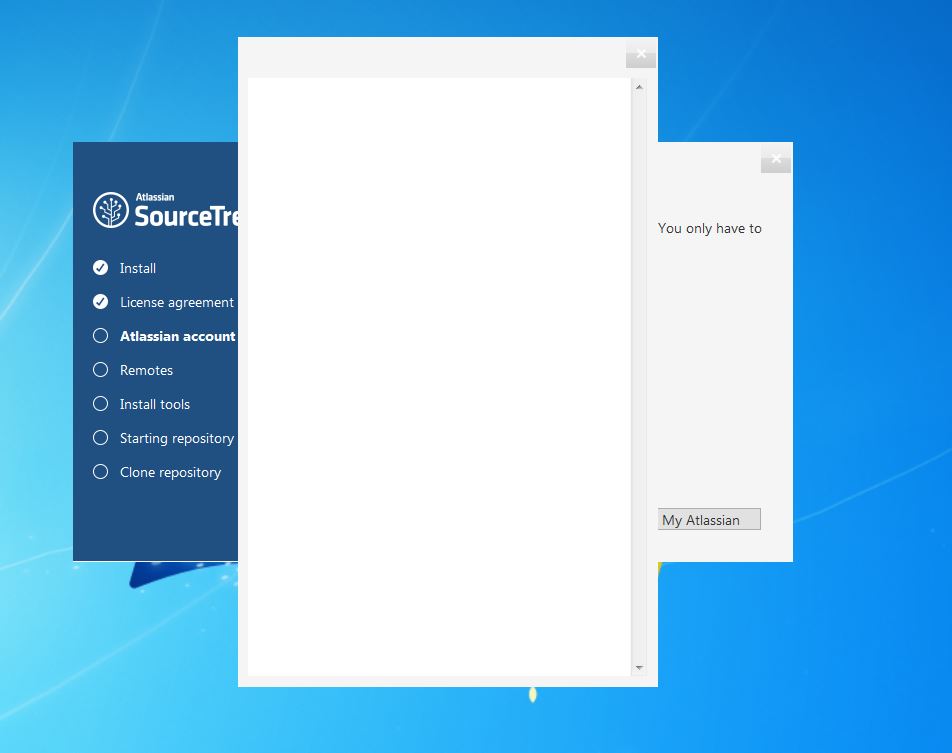Click the Atlassian account step label
Screen dimensions: 952x753
point(178,336)
